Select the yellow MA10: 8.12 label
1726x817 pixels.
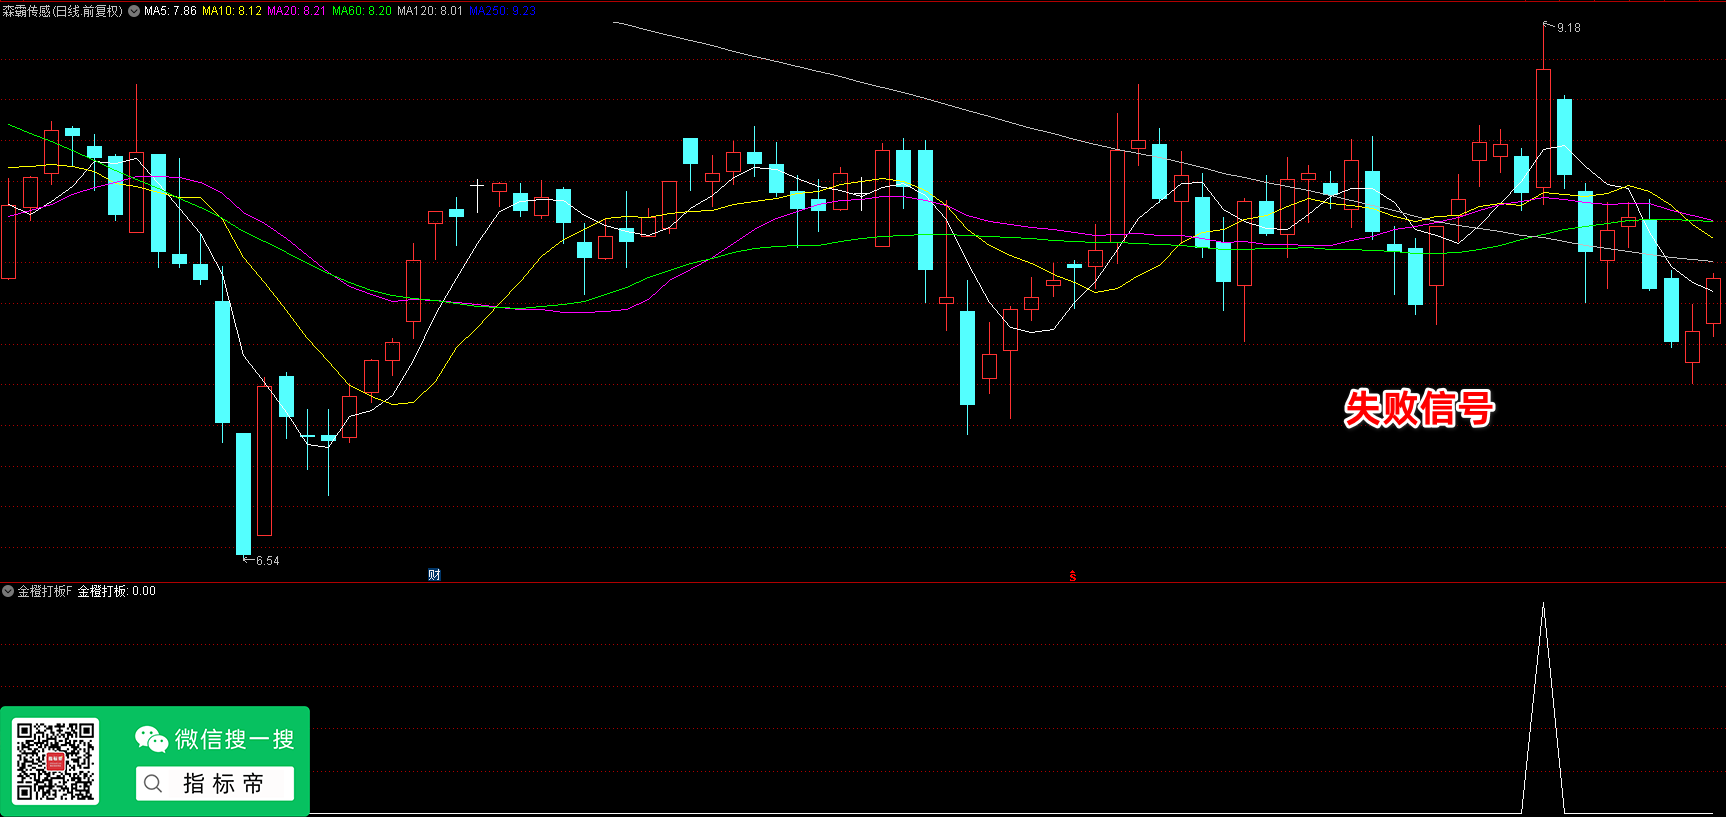pyautogui.click(x=232, y=11)
